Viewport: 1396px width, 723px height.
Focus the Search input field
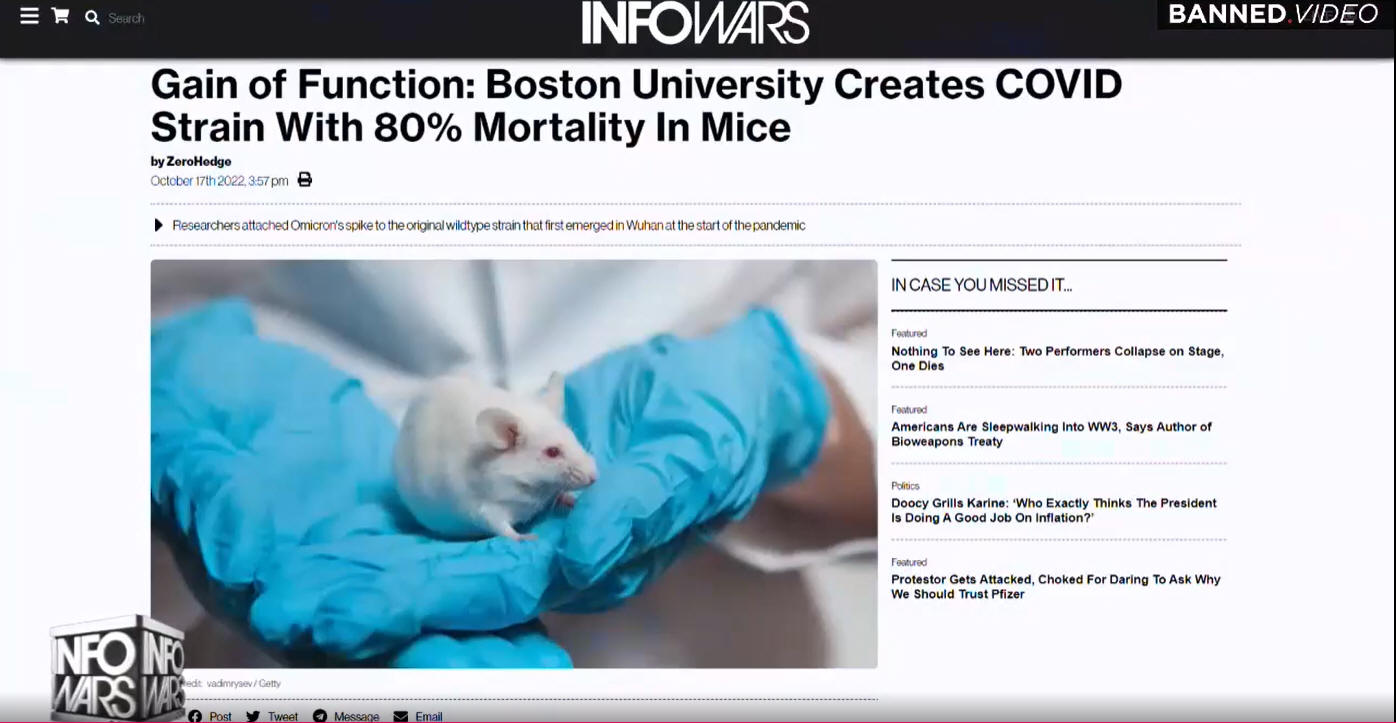127,18
